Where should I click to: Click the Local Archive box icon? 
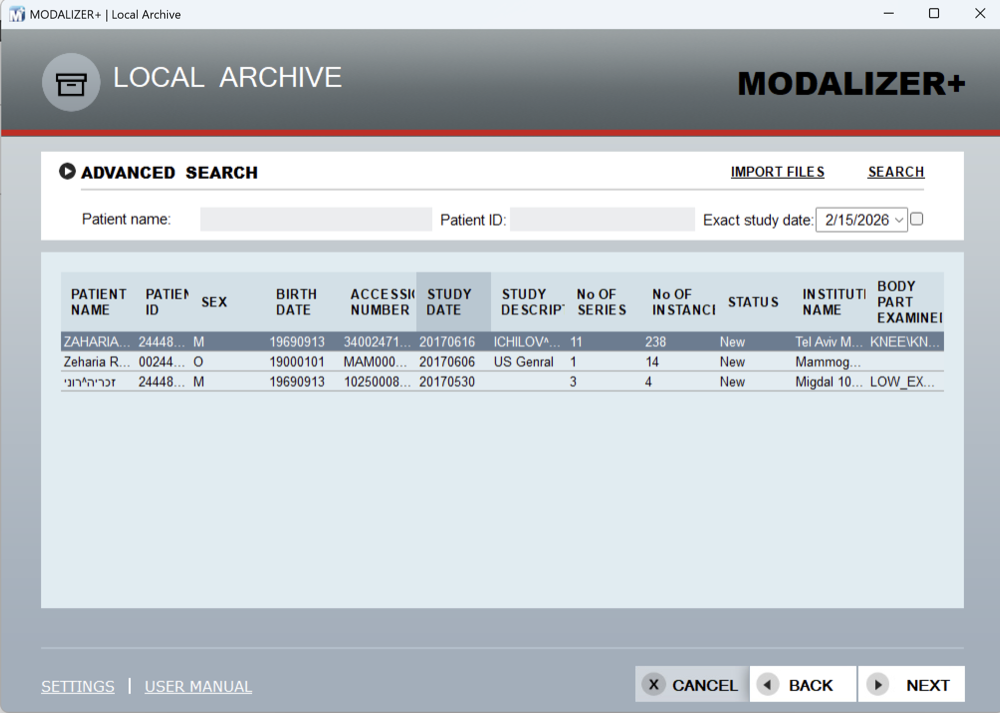[x=71, y=82]
